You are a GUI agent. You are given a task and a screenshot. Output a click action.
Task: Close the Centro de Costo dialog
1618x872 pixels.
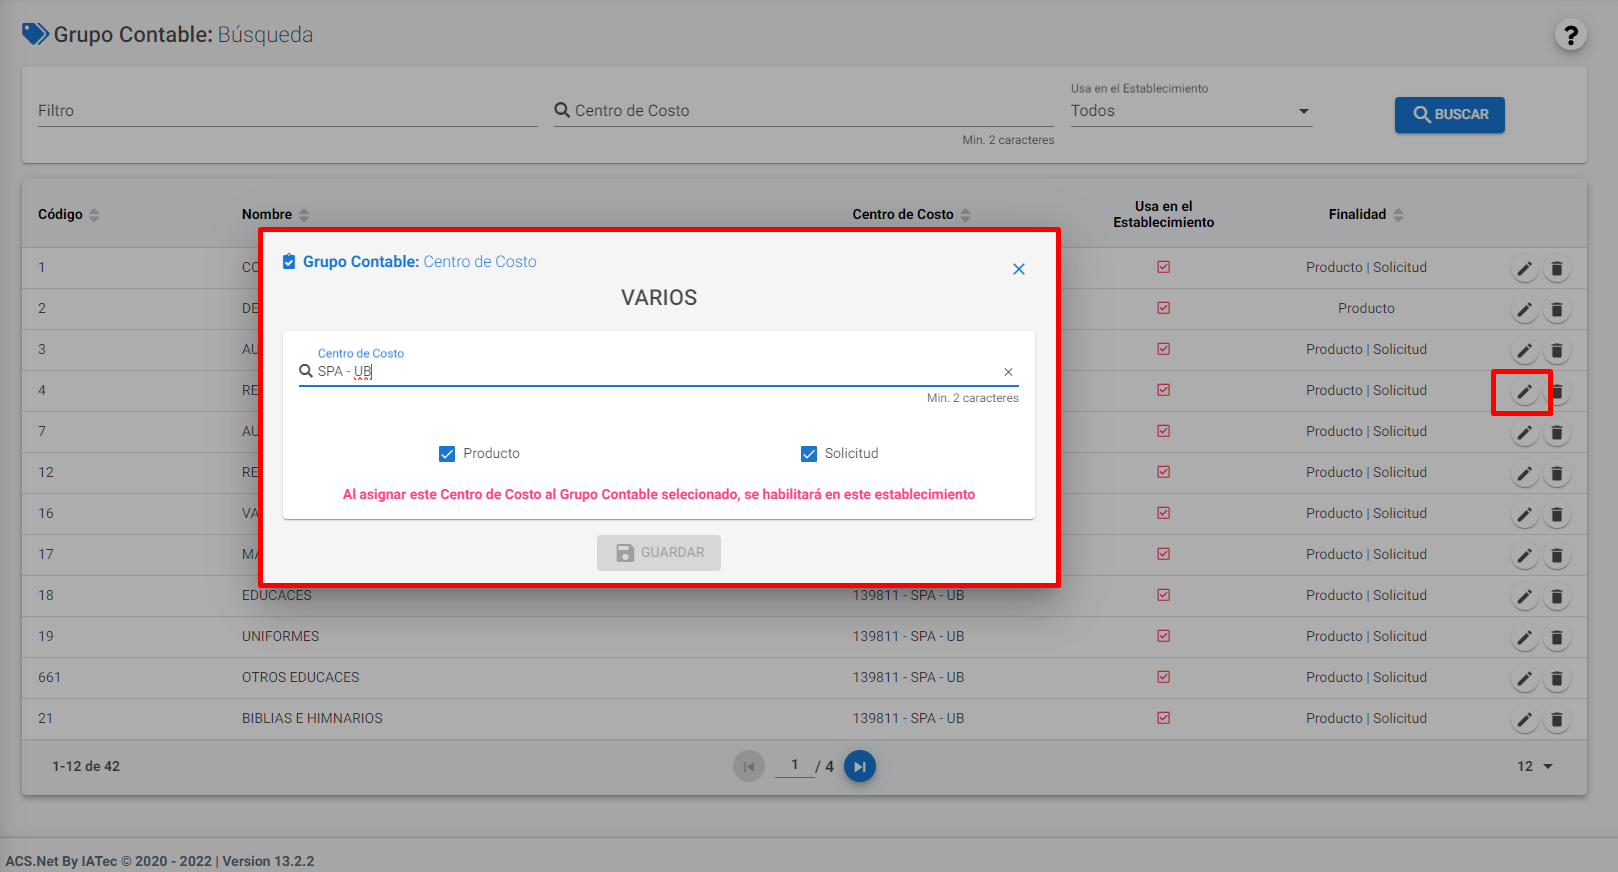pos(1019,269)
